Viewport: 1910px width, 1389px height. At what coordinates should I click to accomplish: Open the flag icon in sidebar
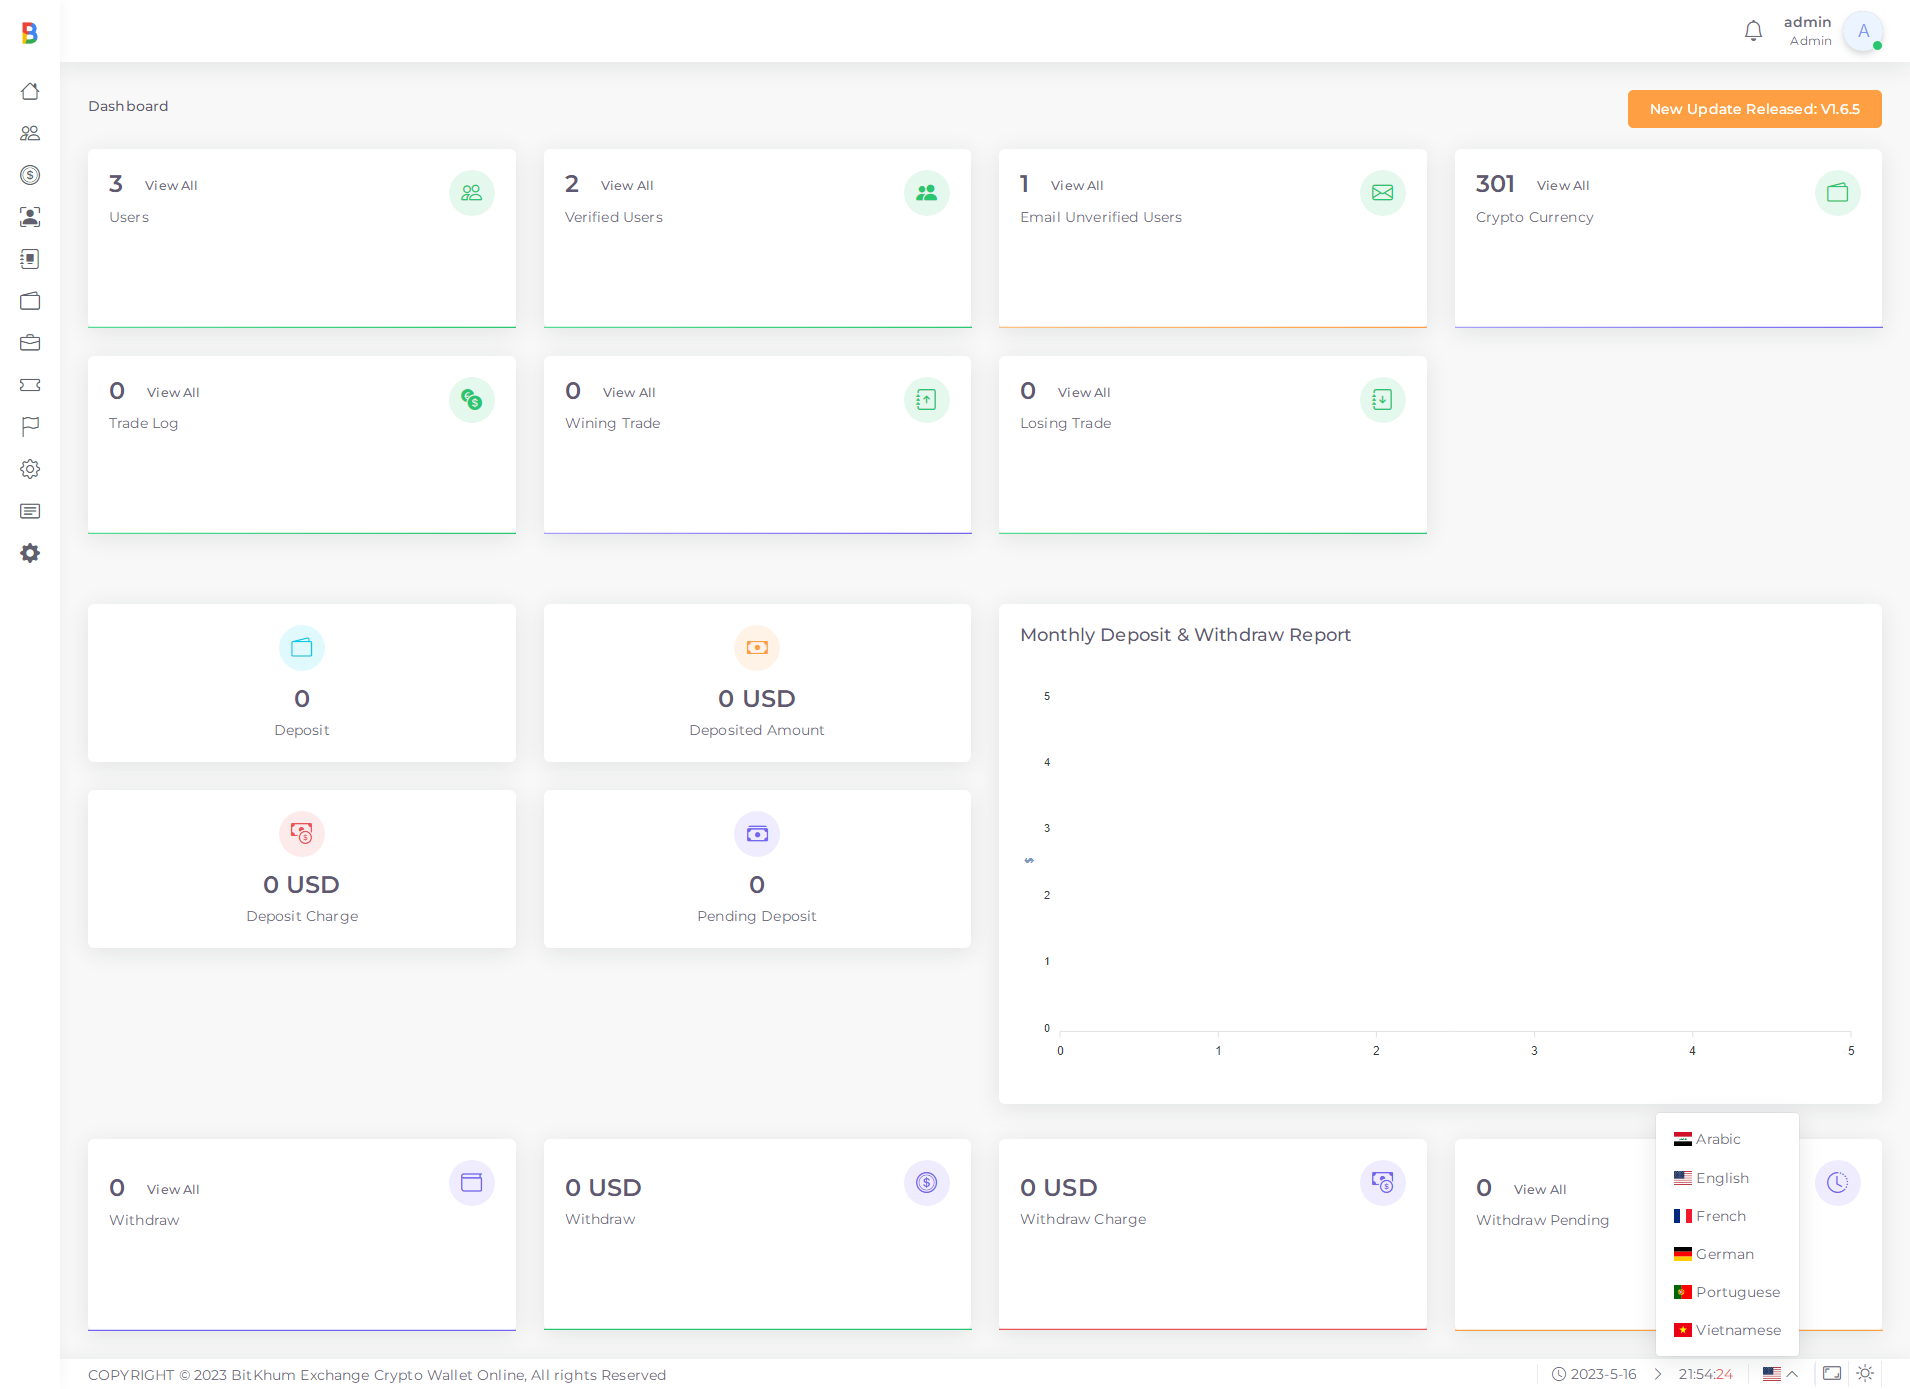coord(30,427)
